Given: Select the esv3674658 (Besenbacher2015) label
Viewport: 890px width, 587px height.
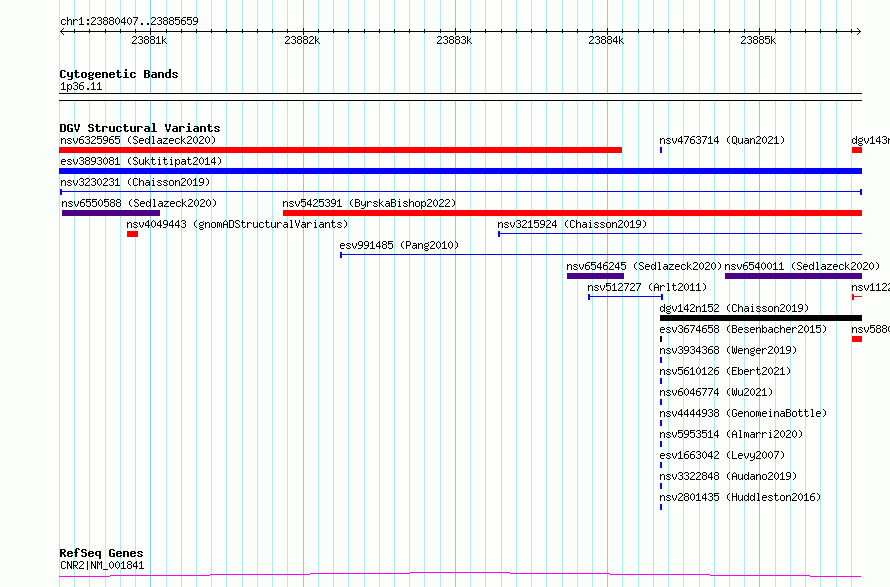Looking at the screenshot, I should click(x=743, y=329).
